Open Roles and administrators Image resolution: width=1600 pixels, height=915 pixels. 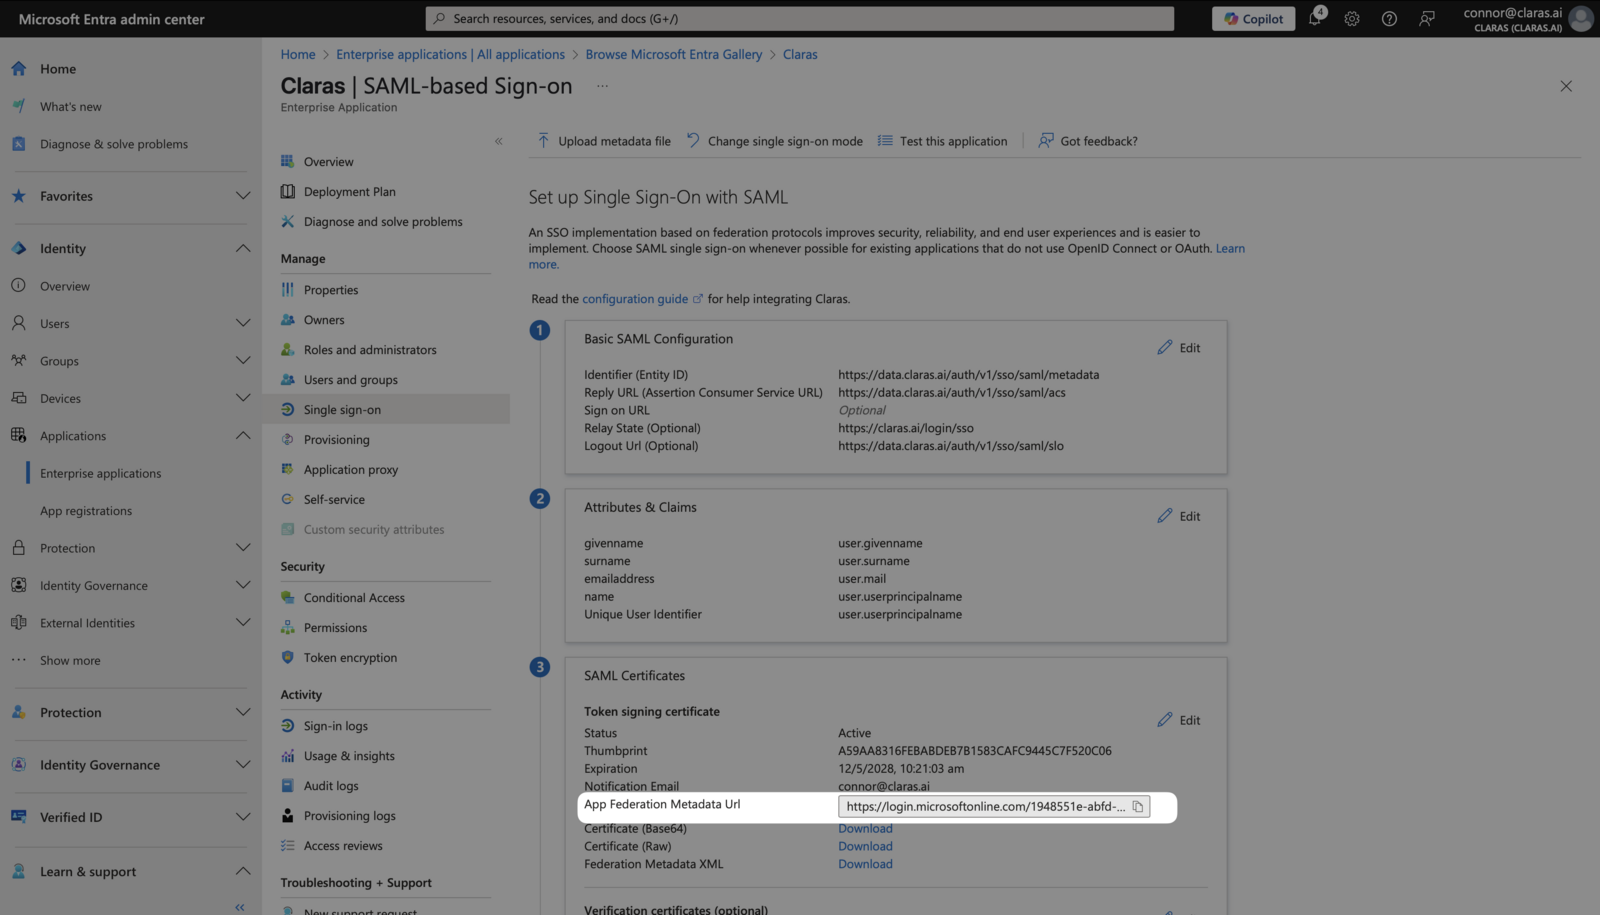[370, 350]
